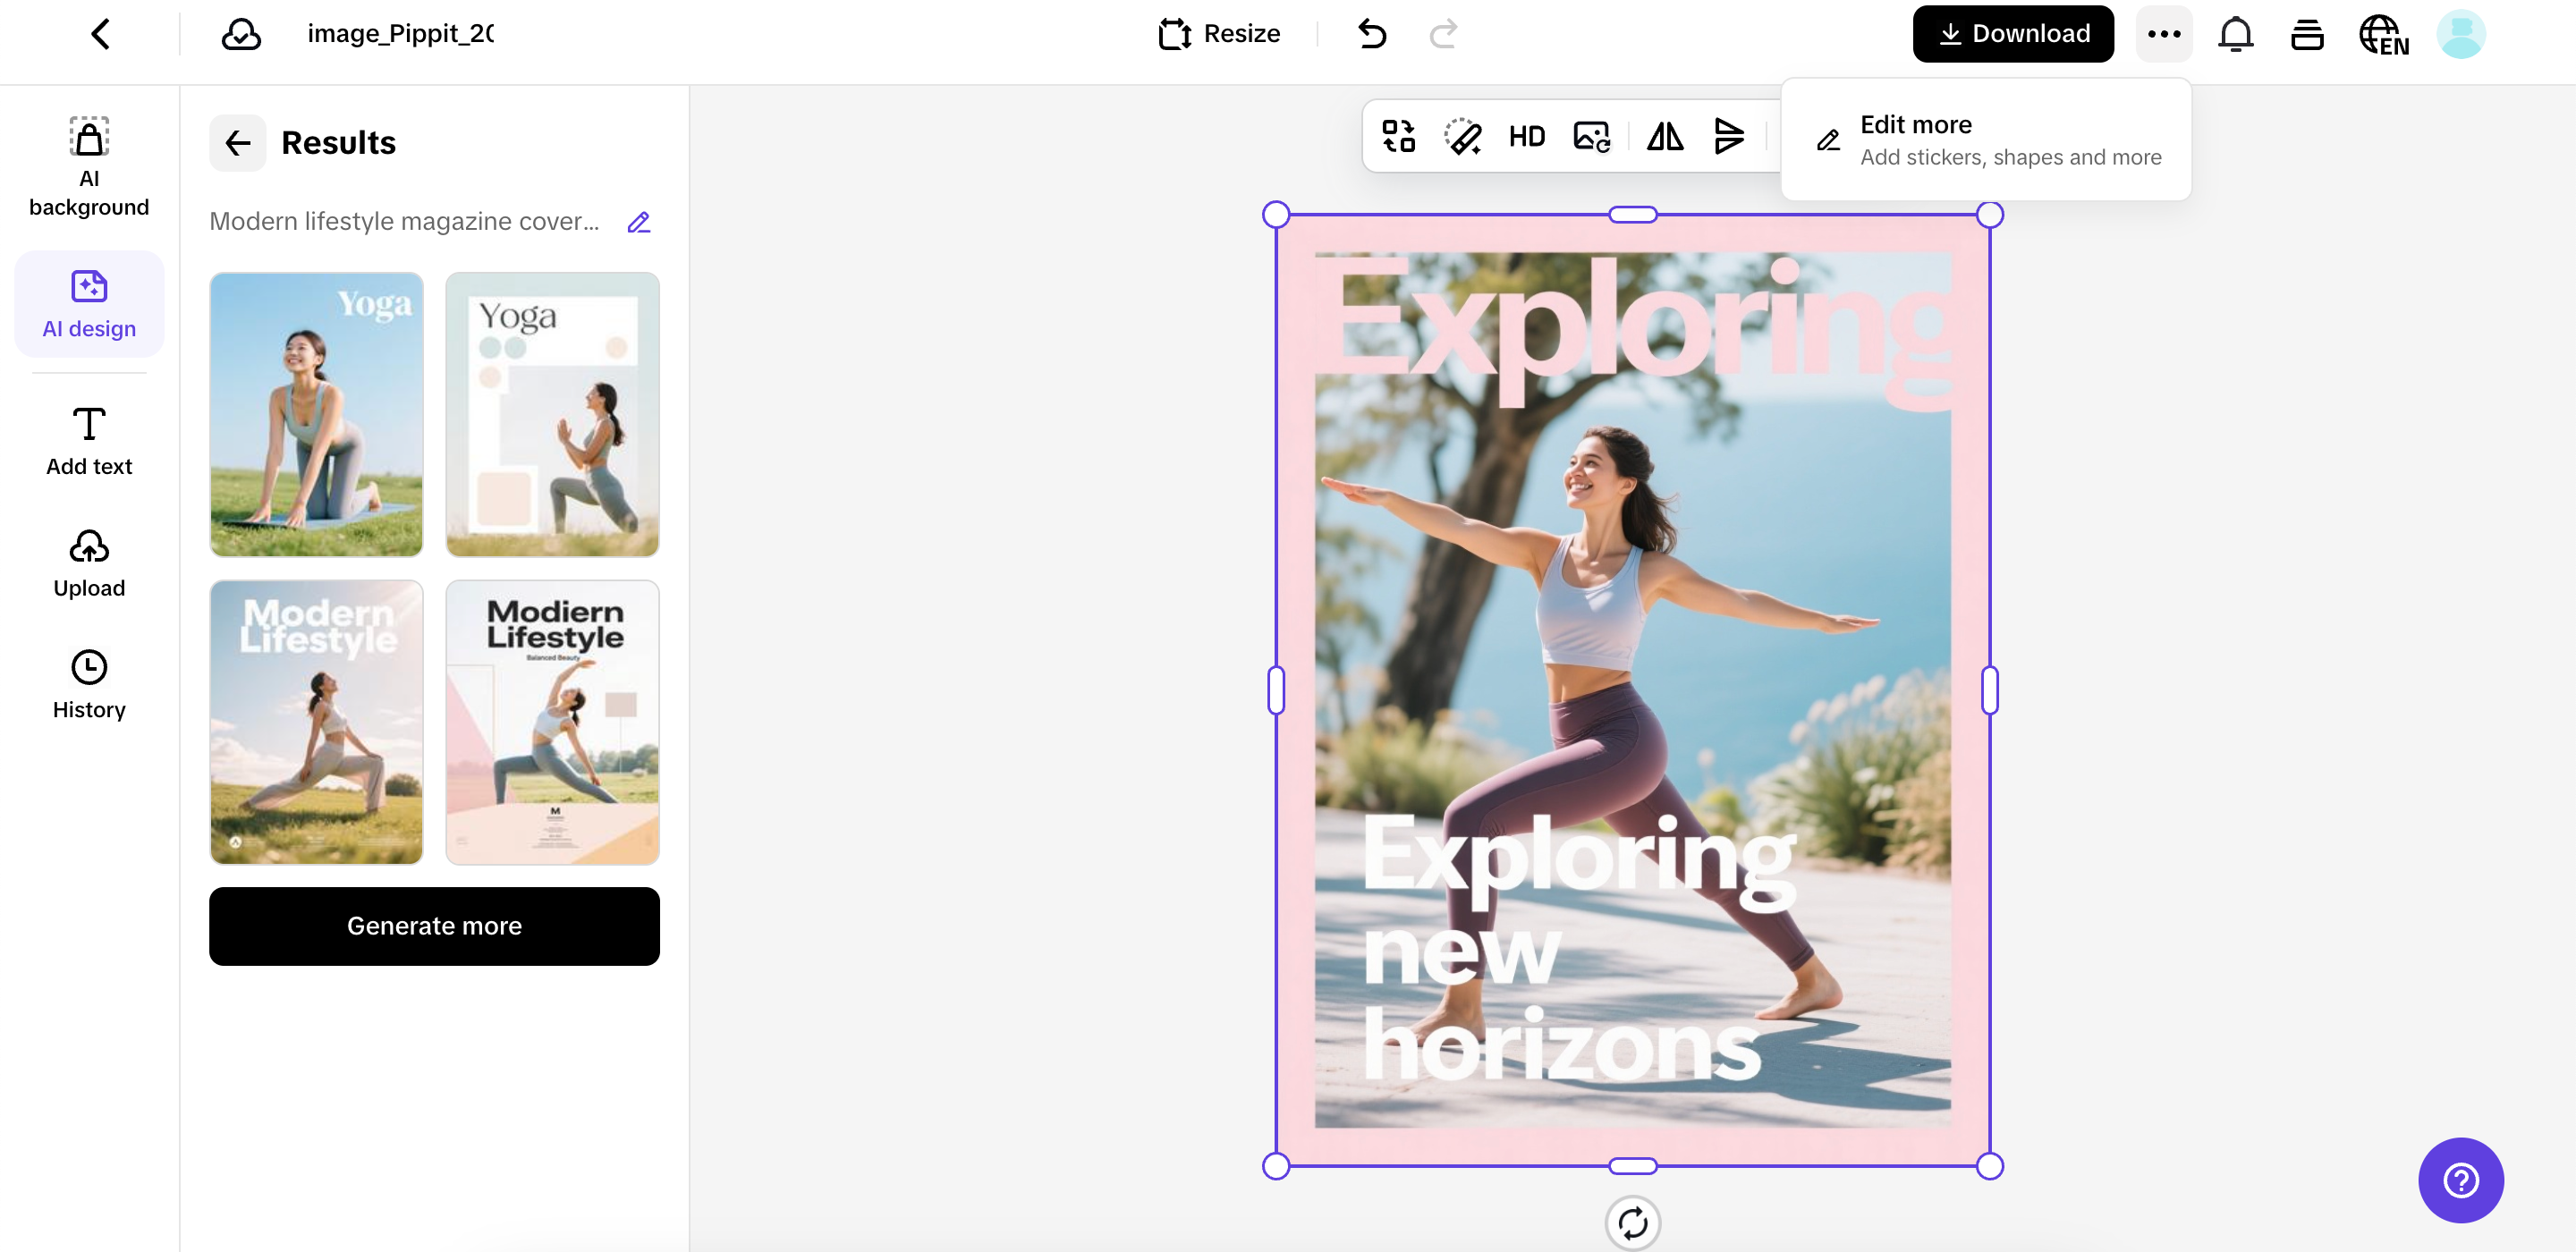Edit the prompt with the pencil icon
Viewport: 2576px width, 1252px height.
coord(638,222)
